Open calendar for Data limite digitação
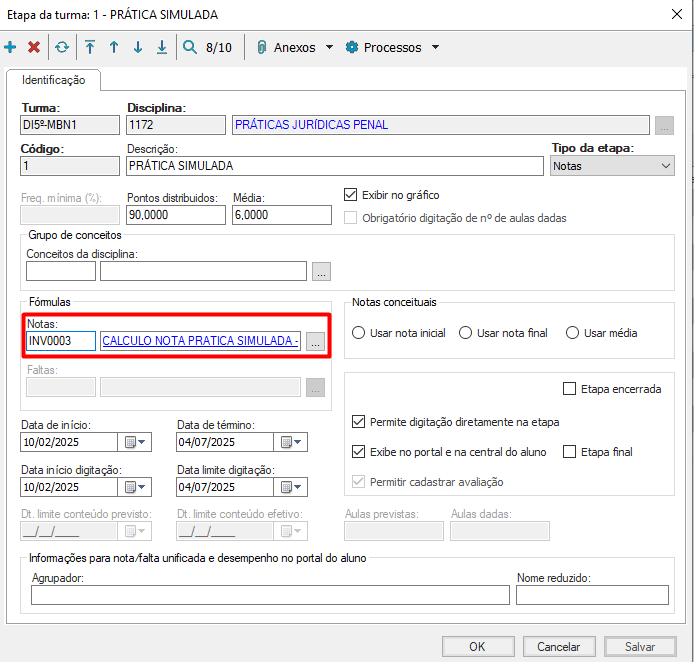 point(291,487)
